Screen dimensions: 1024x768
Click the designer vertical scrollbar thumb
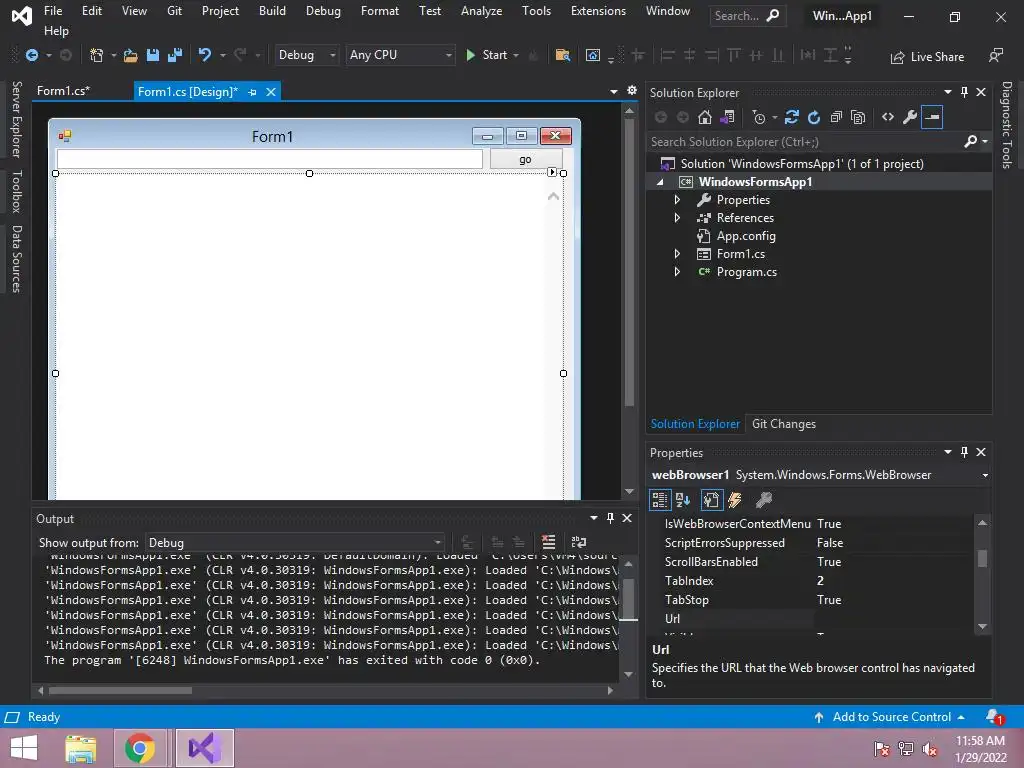pyautogui.click(x=629, y=262)
